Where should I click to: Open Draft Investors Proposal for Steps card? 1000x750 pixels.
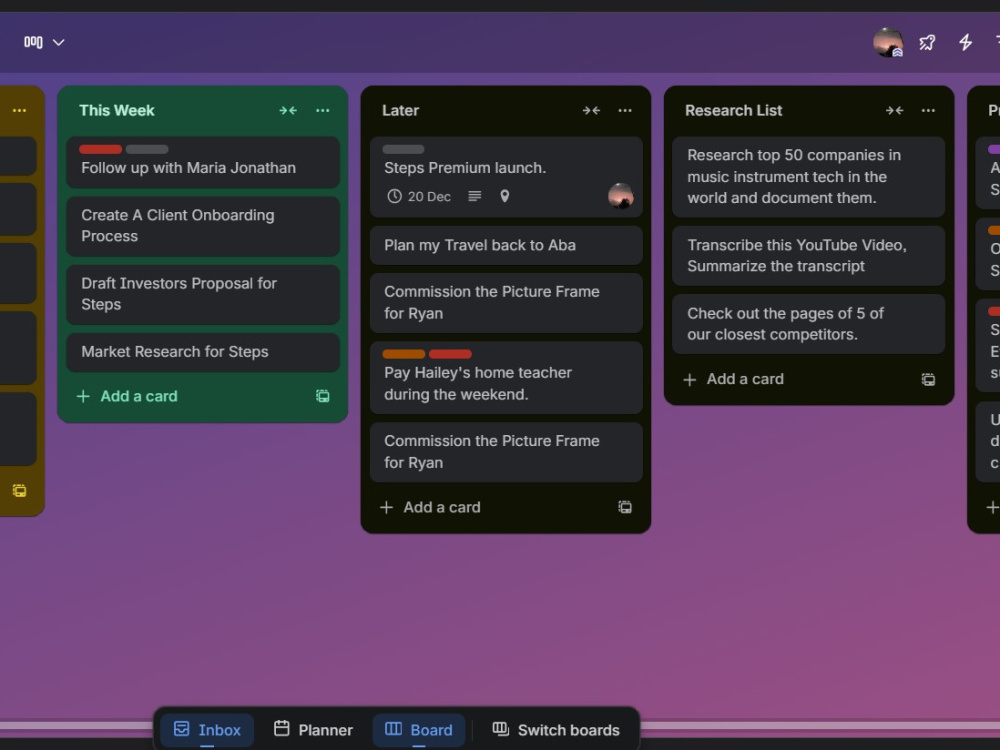[203, 294]
